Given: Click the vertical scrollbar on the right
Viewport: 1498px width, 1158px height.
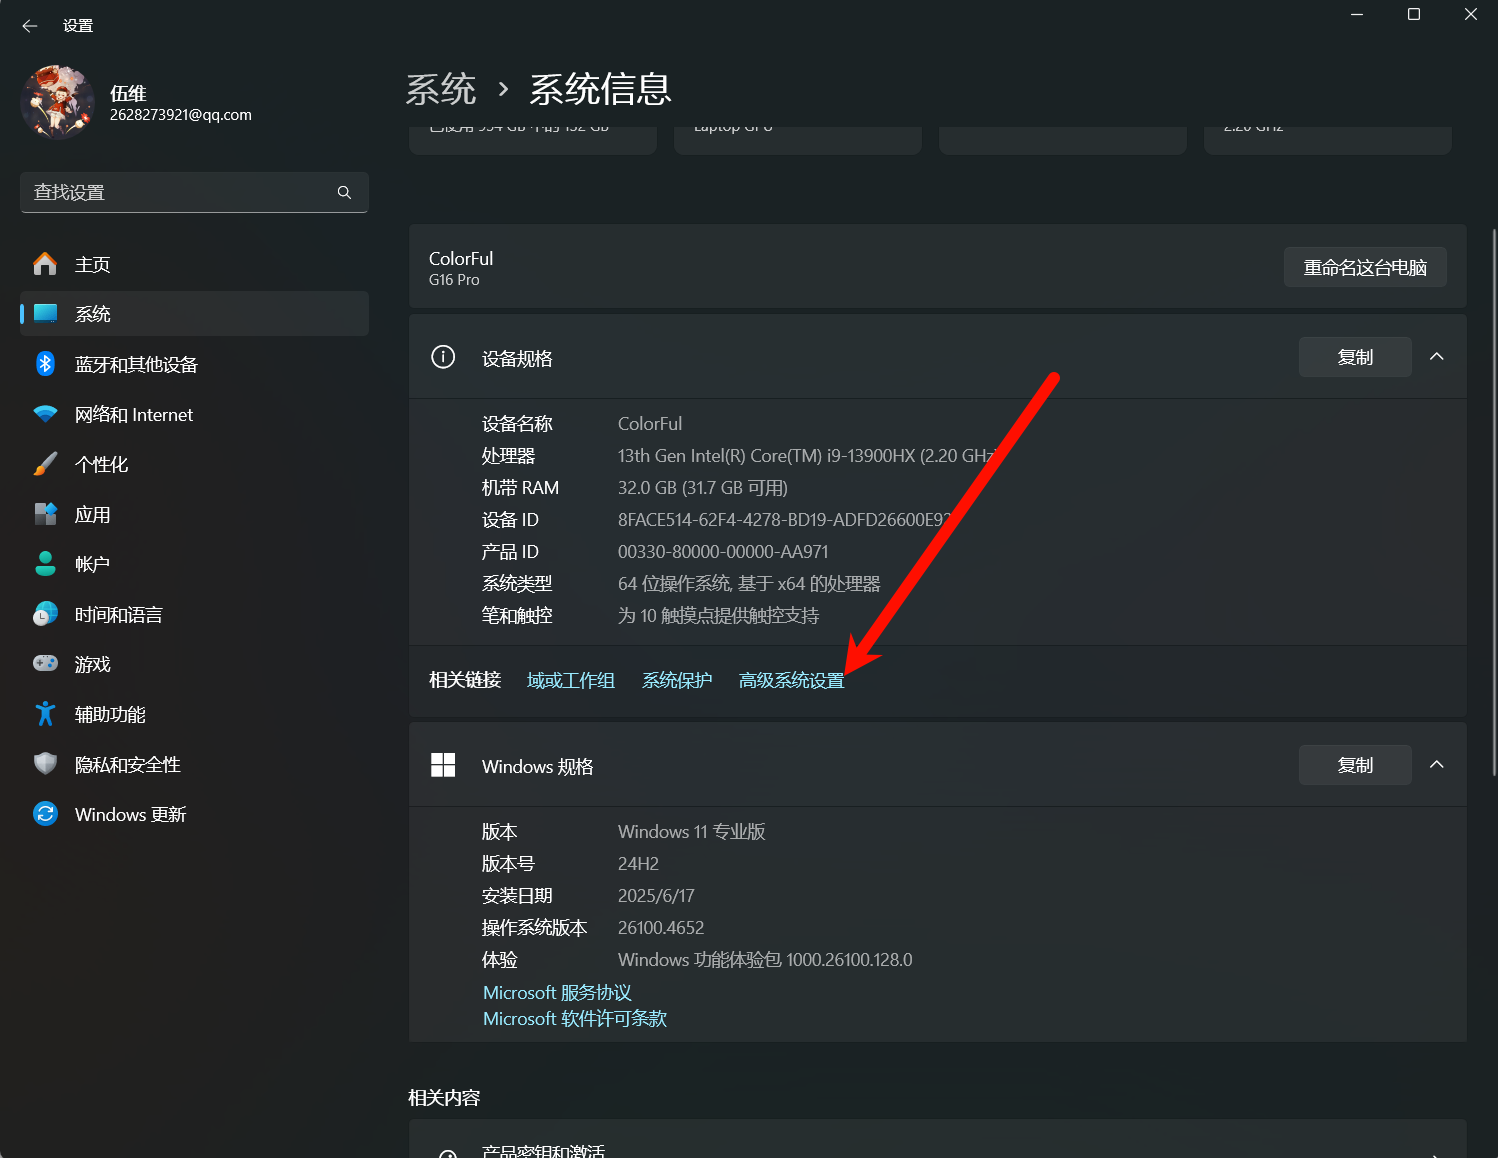Looking at the screenshot, I should click(x=1494, y=500).
